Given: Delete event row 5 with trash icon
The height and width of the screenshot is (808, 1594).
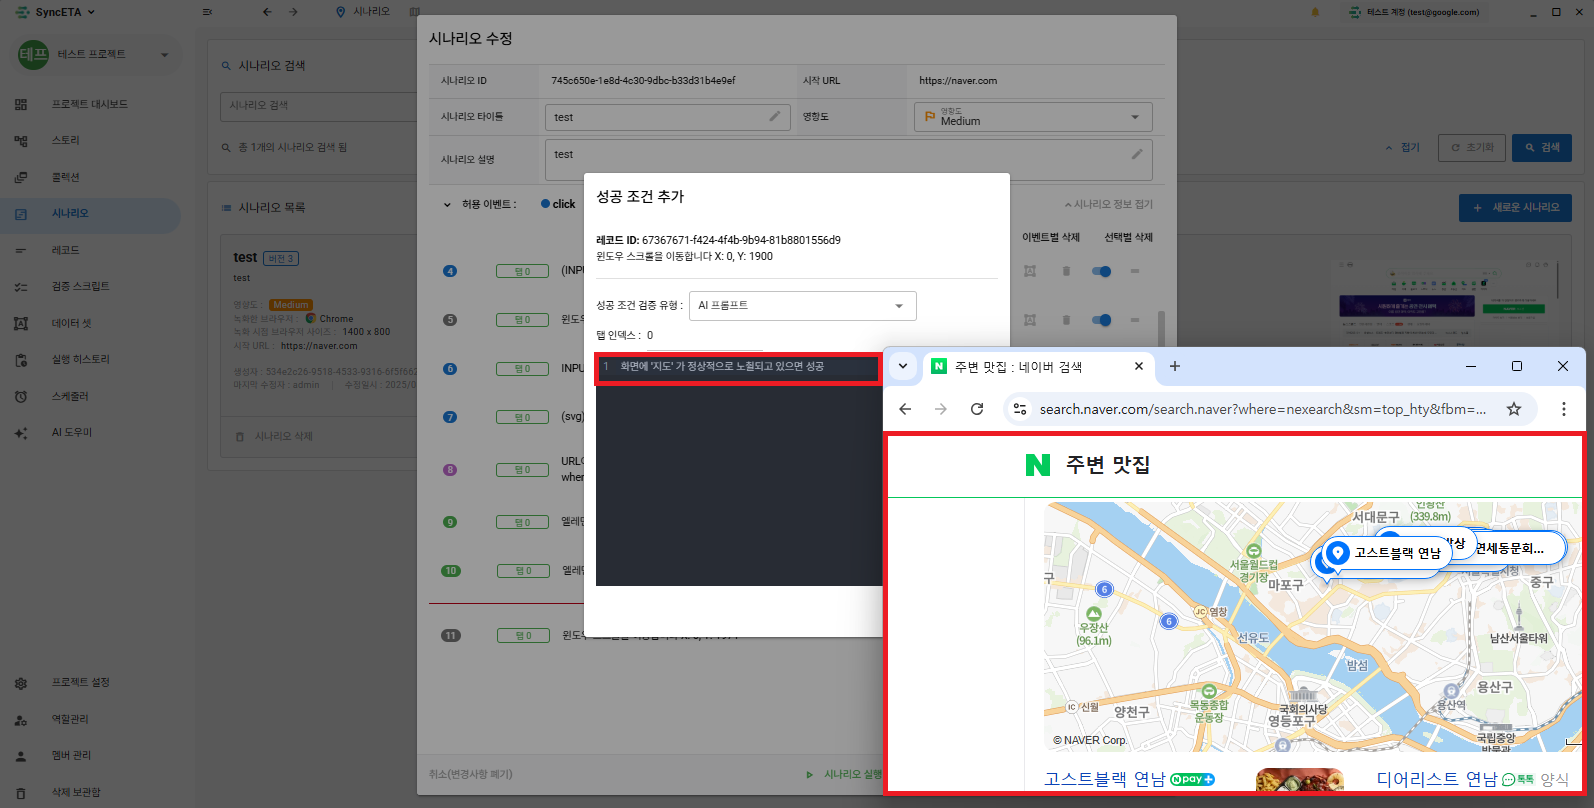Looking at the screenshot, I should click(x=1066, y=320).
